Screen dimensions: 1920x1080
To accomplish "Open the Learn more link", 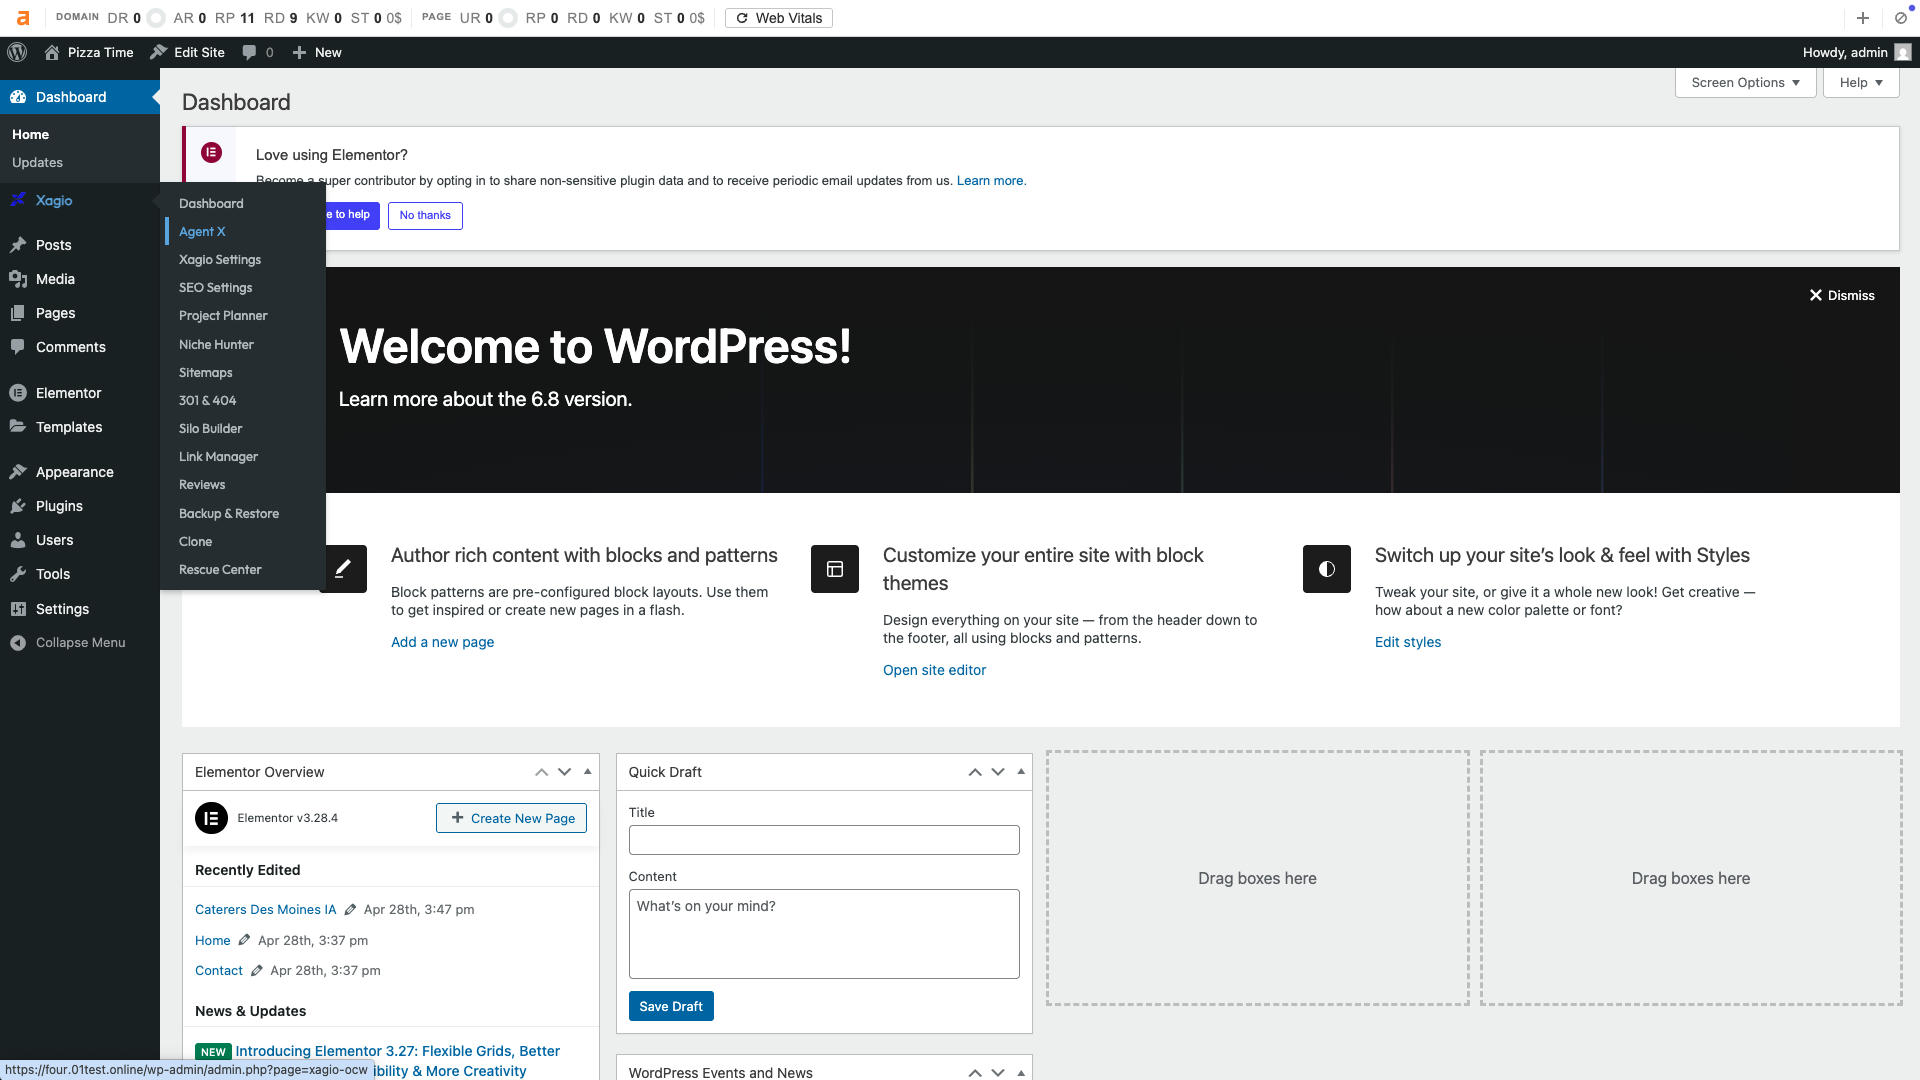I will tap(991, 181).
